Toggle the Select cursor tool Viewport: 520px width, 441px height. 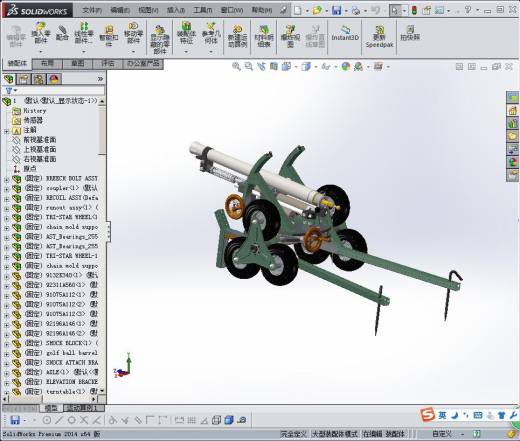(x=395, y=11)
